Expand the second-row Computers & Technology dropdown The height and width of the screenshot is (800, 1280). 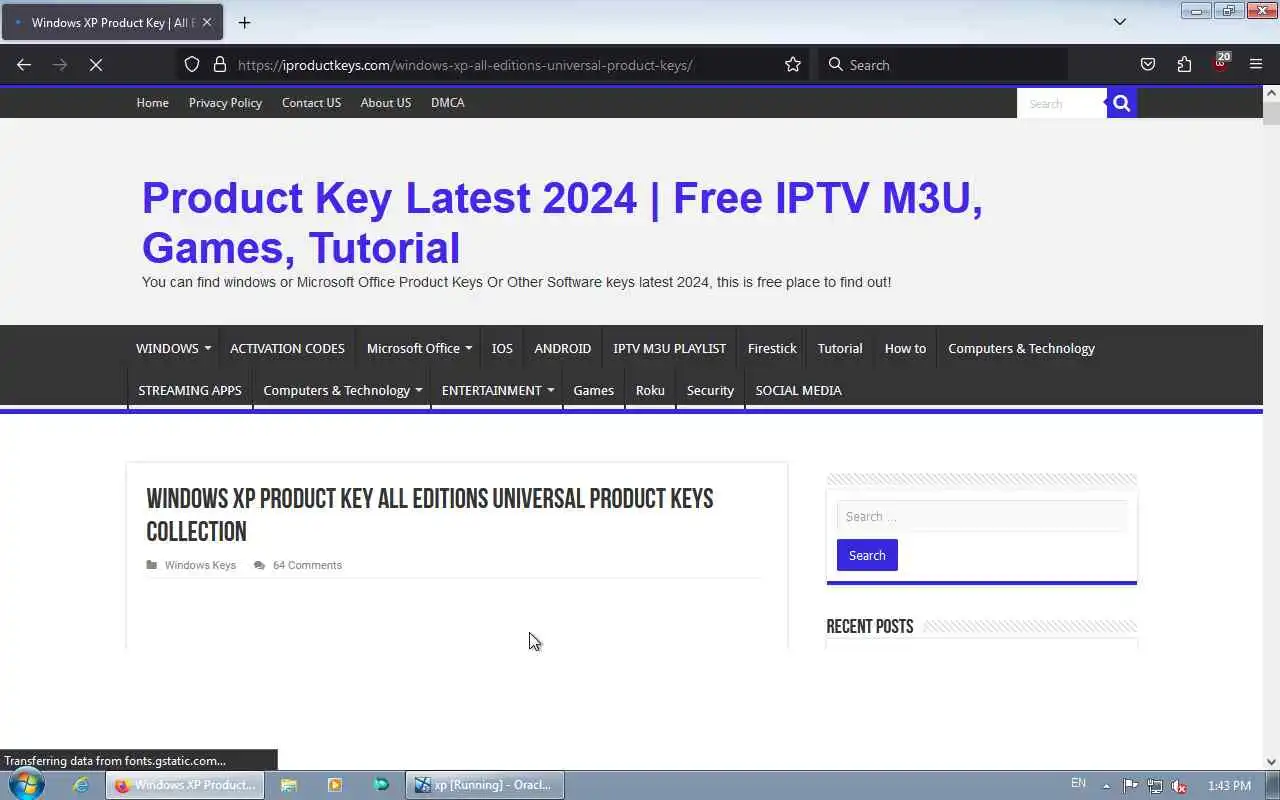point(342,390)
